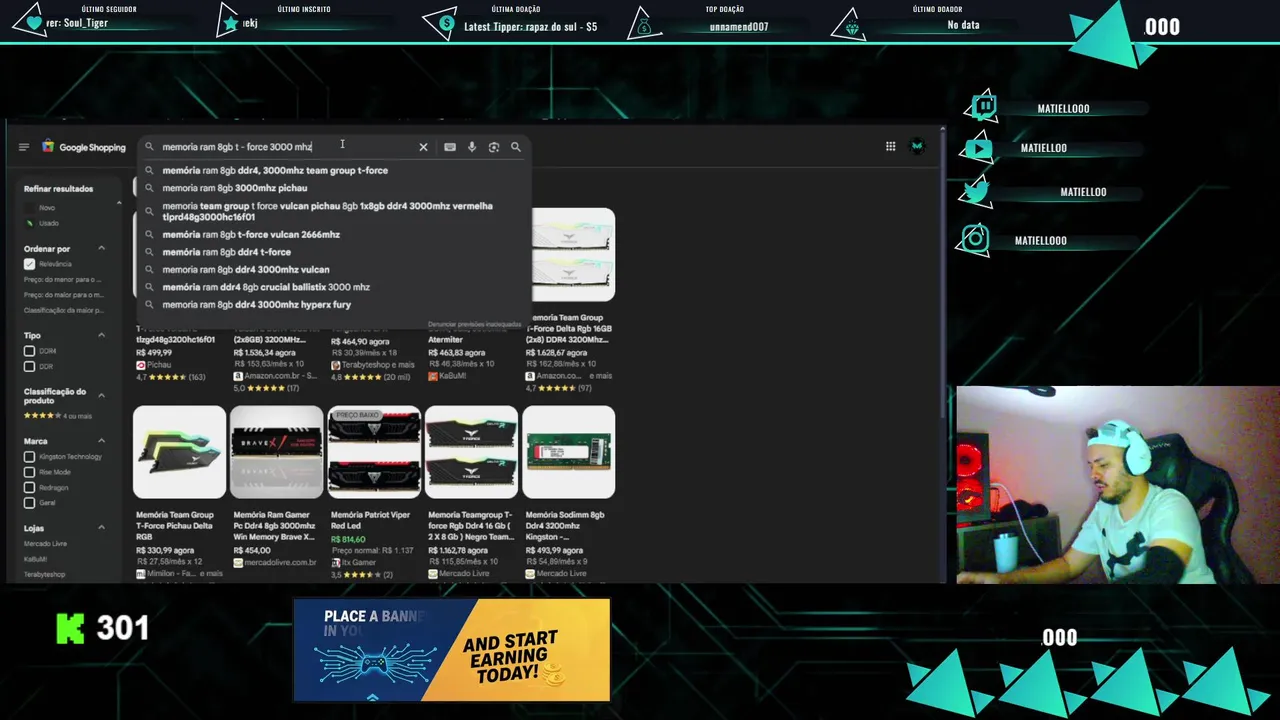Open Sodimm 8gb Kingston product image
Viewport: 1280px width, 720px height.
pyautogui.click(x=568, y=452)
